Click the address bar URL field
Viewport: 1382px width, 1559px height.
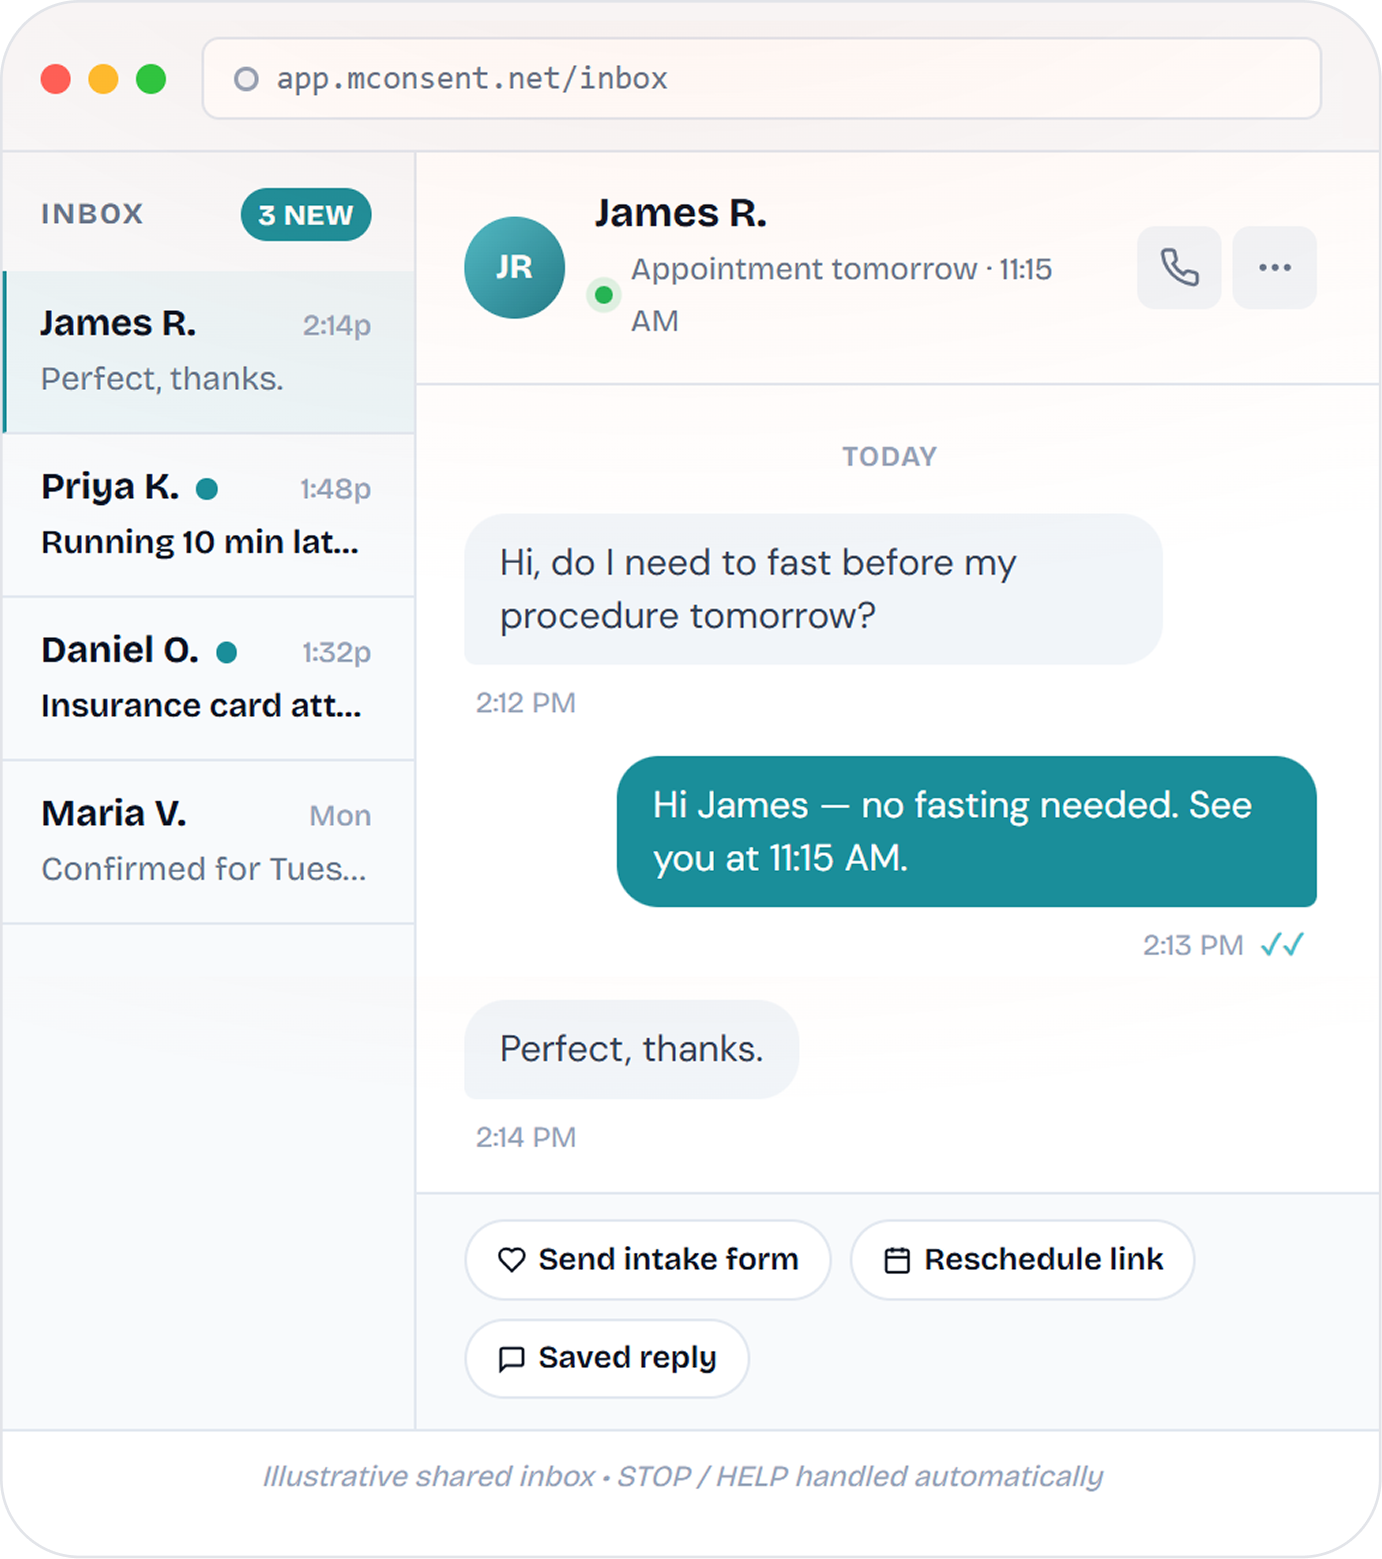(x=760, y=79)
